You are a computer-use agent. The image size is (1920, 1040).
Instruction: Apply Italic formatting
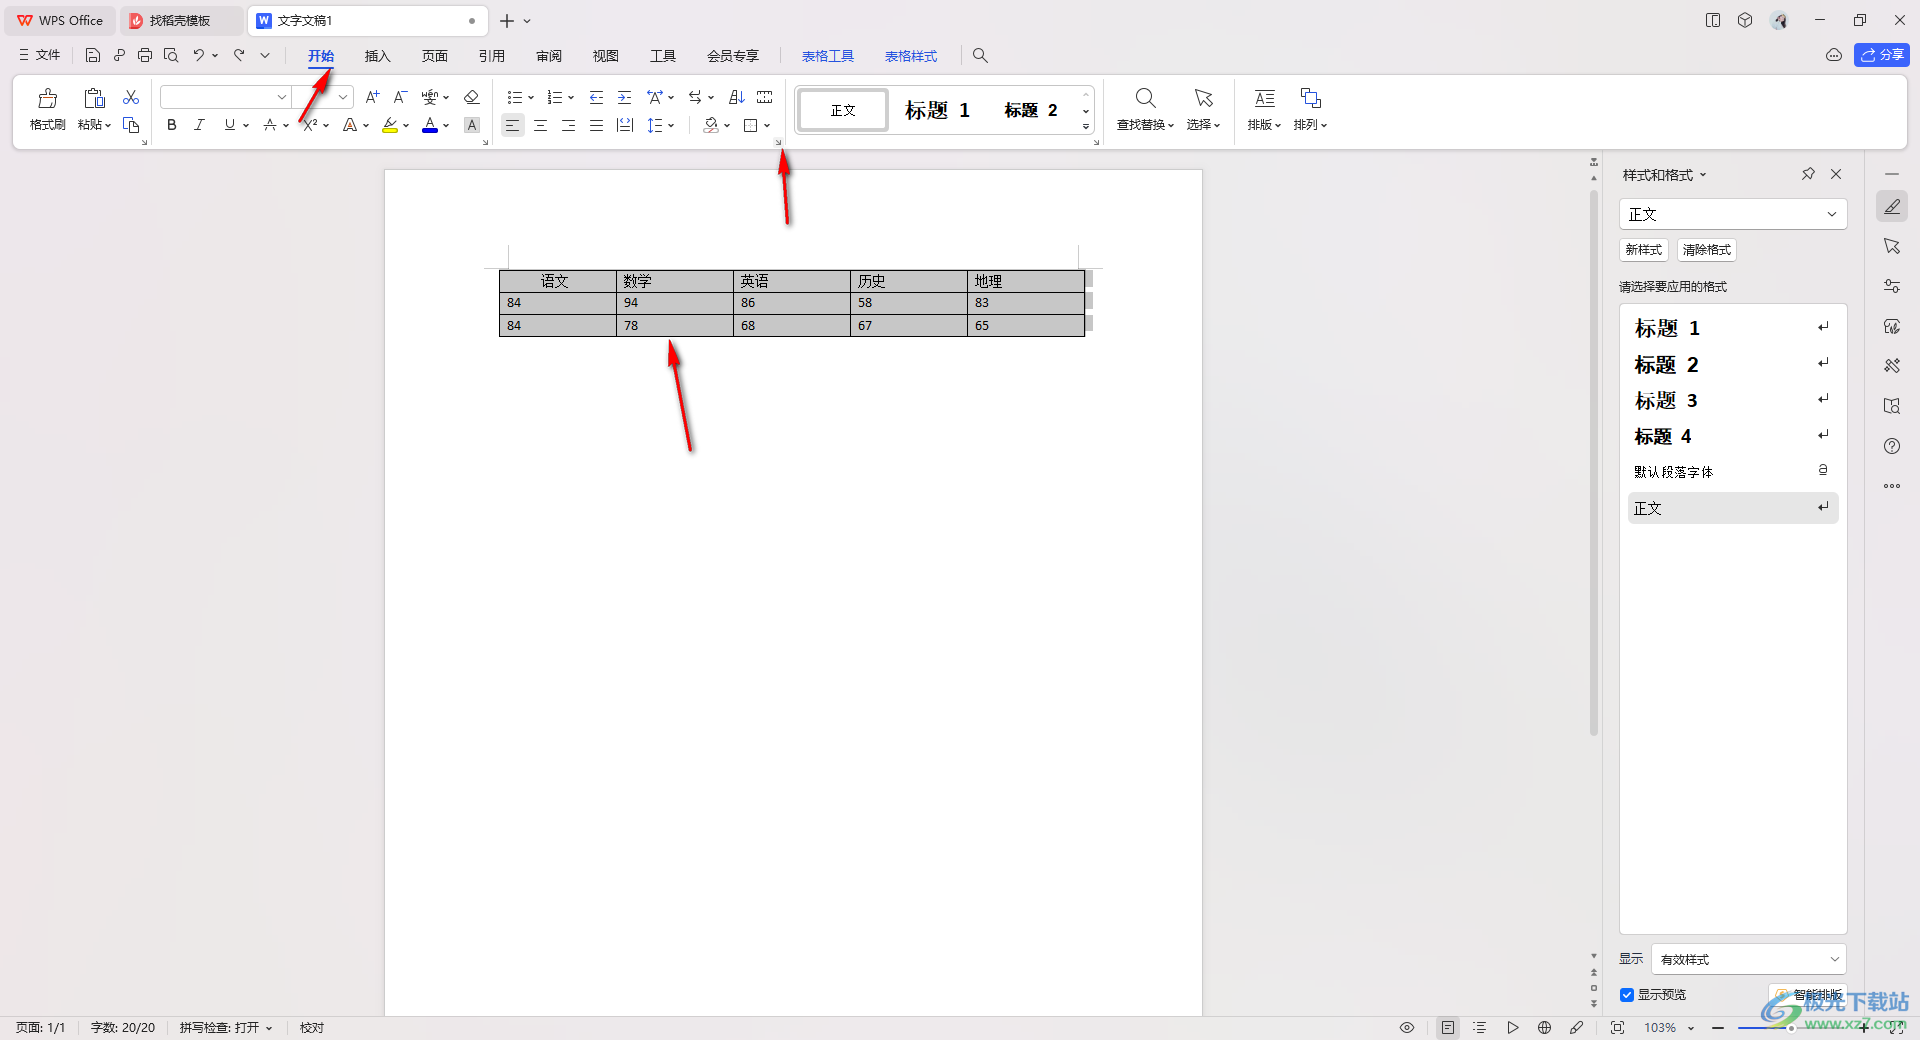pos(199,125)
